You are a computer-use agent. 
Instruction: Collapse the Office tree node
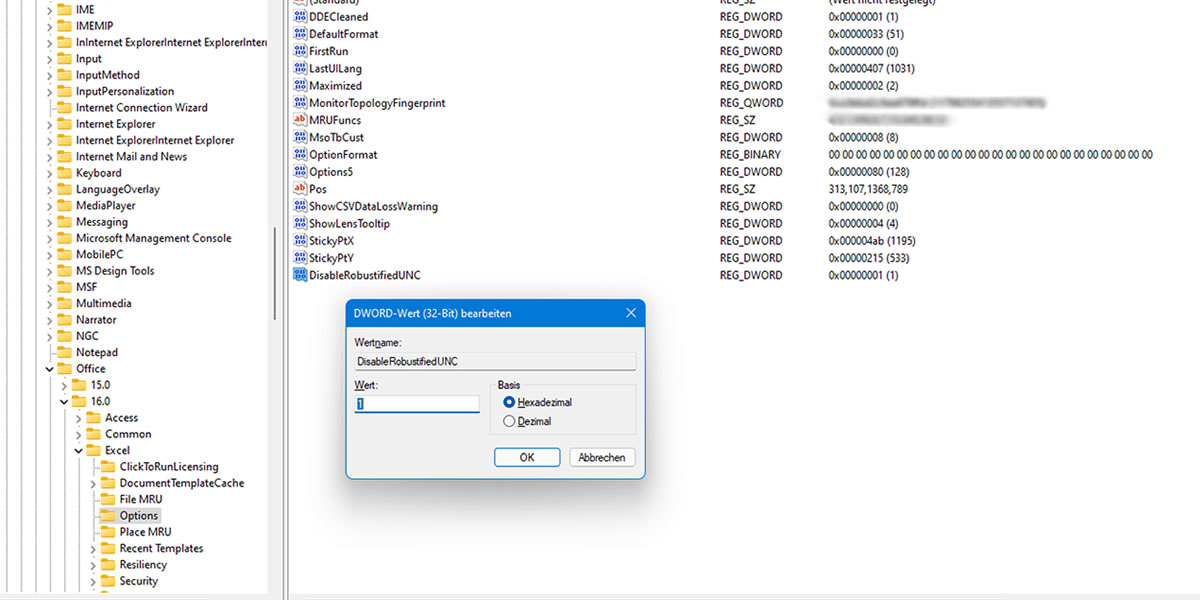[x=49, y=369]
